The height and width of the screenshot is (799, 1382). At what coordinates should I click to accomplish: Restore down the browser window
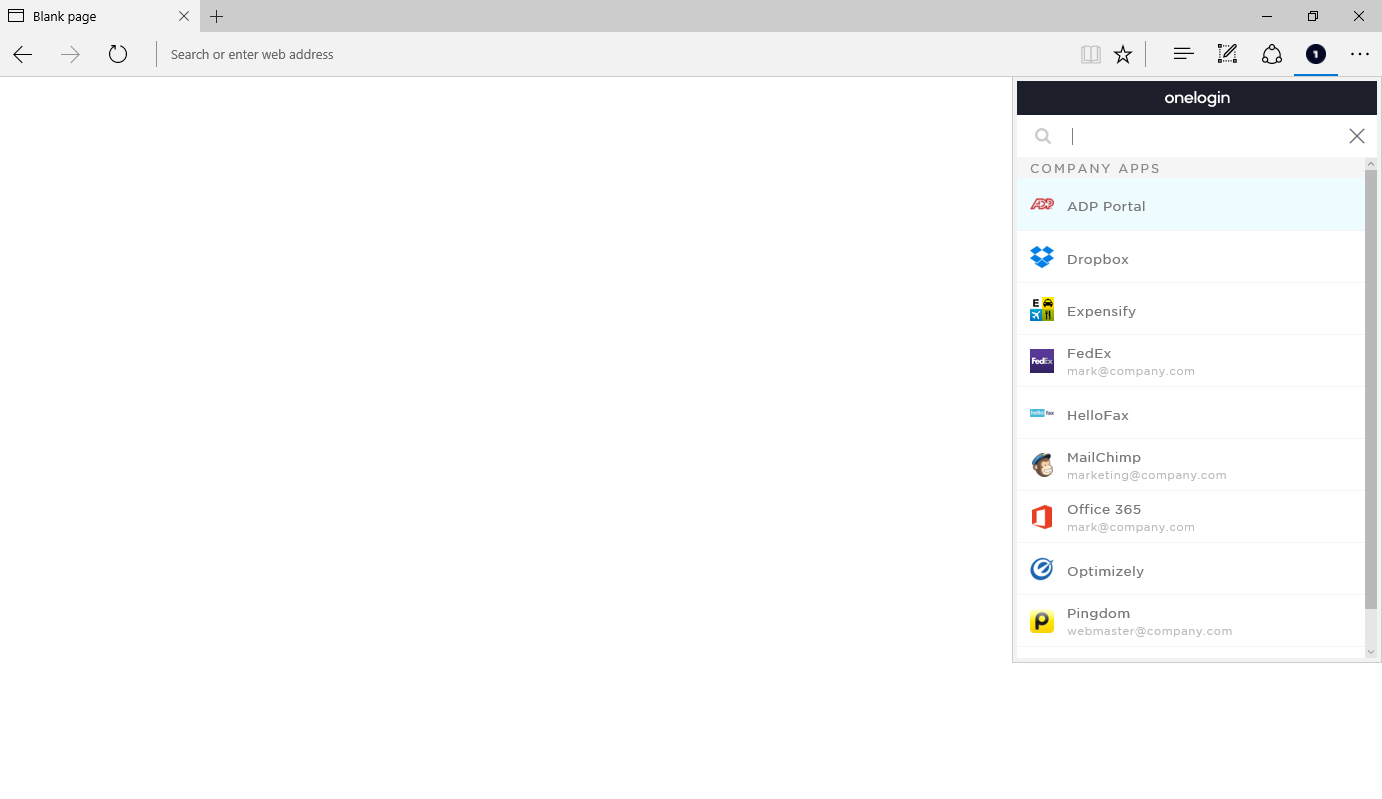pyautogui.click(x=1313, y=16)
